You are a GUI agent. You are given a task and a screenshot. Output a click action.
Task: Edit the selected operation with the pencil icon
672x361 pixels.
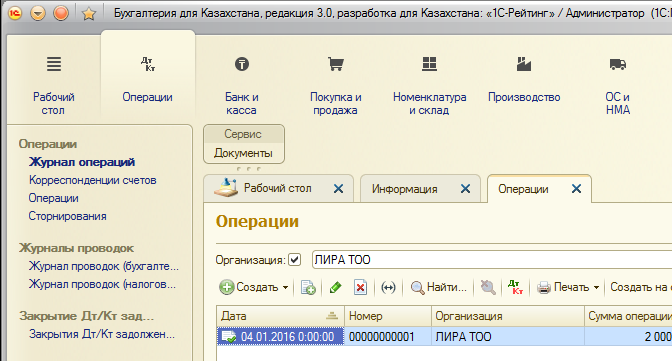pos(336,287)
